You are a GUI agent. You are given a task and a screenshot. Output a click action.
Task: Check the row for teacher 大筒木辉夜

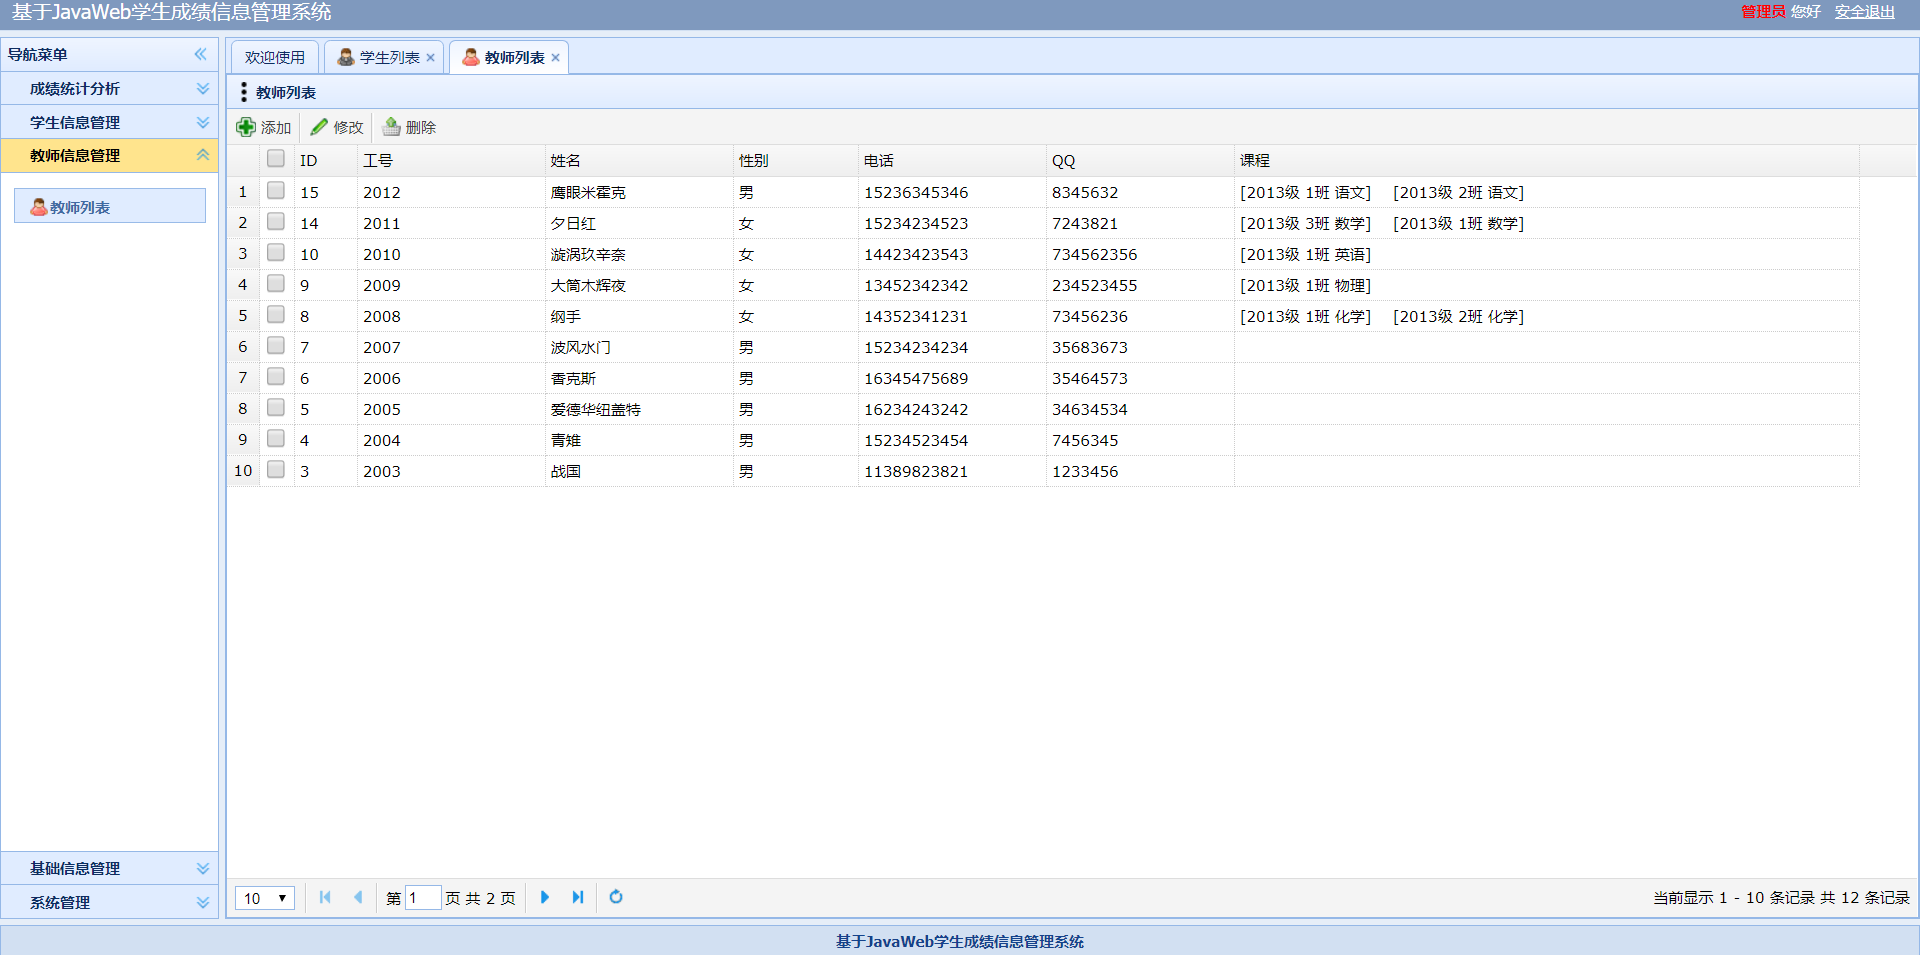(276, 283)
